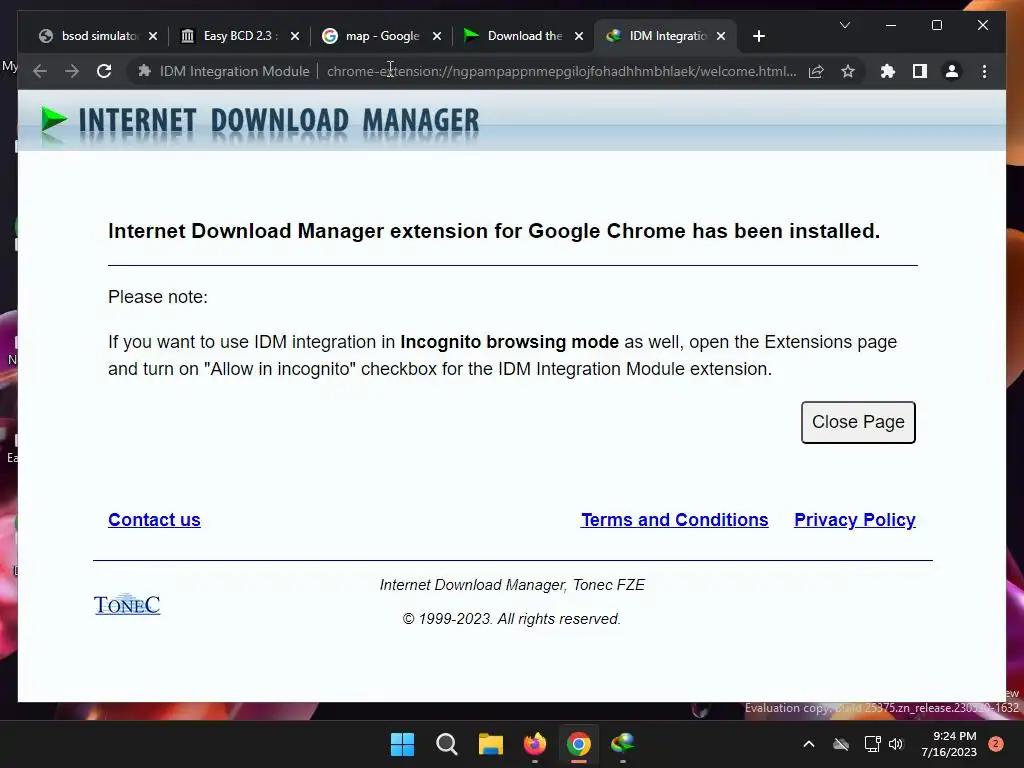Open the Privacy Policy link
Screen dimensions: 1024x768
854,520
